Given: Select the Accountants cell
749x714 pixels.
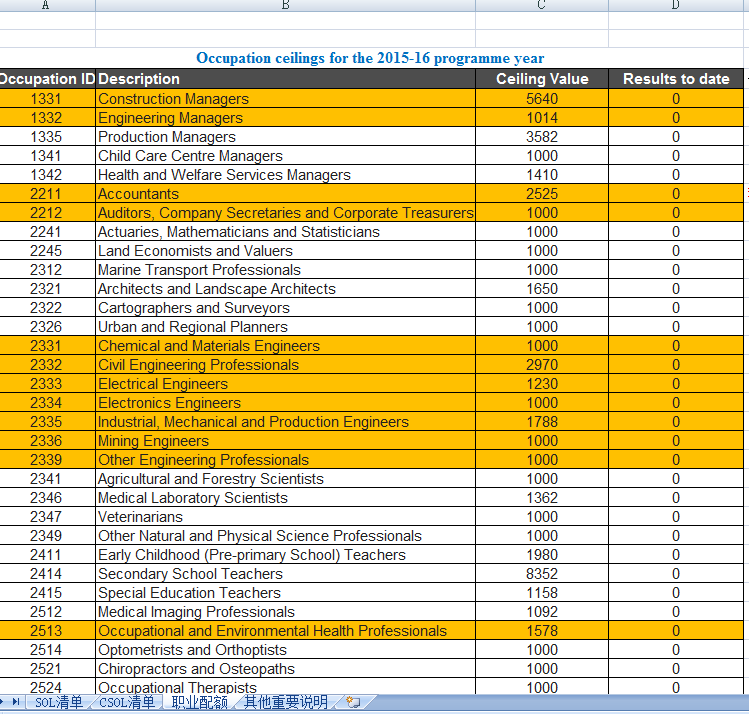Looking at the screenshot, I should [285, 194].
